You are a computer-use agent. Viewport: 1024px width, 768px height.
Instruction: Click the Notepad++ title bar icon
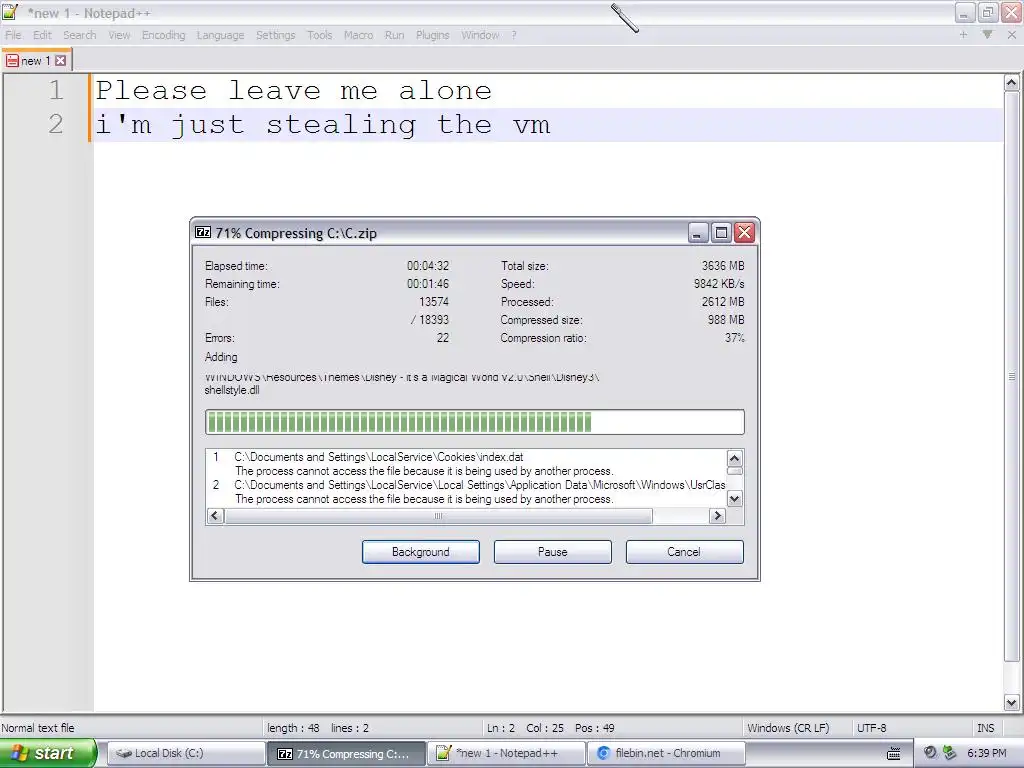coord(10,12)
